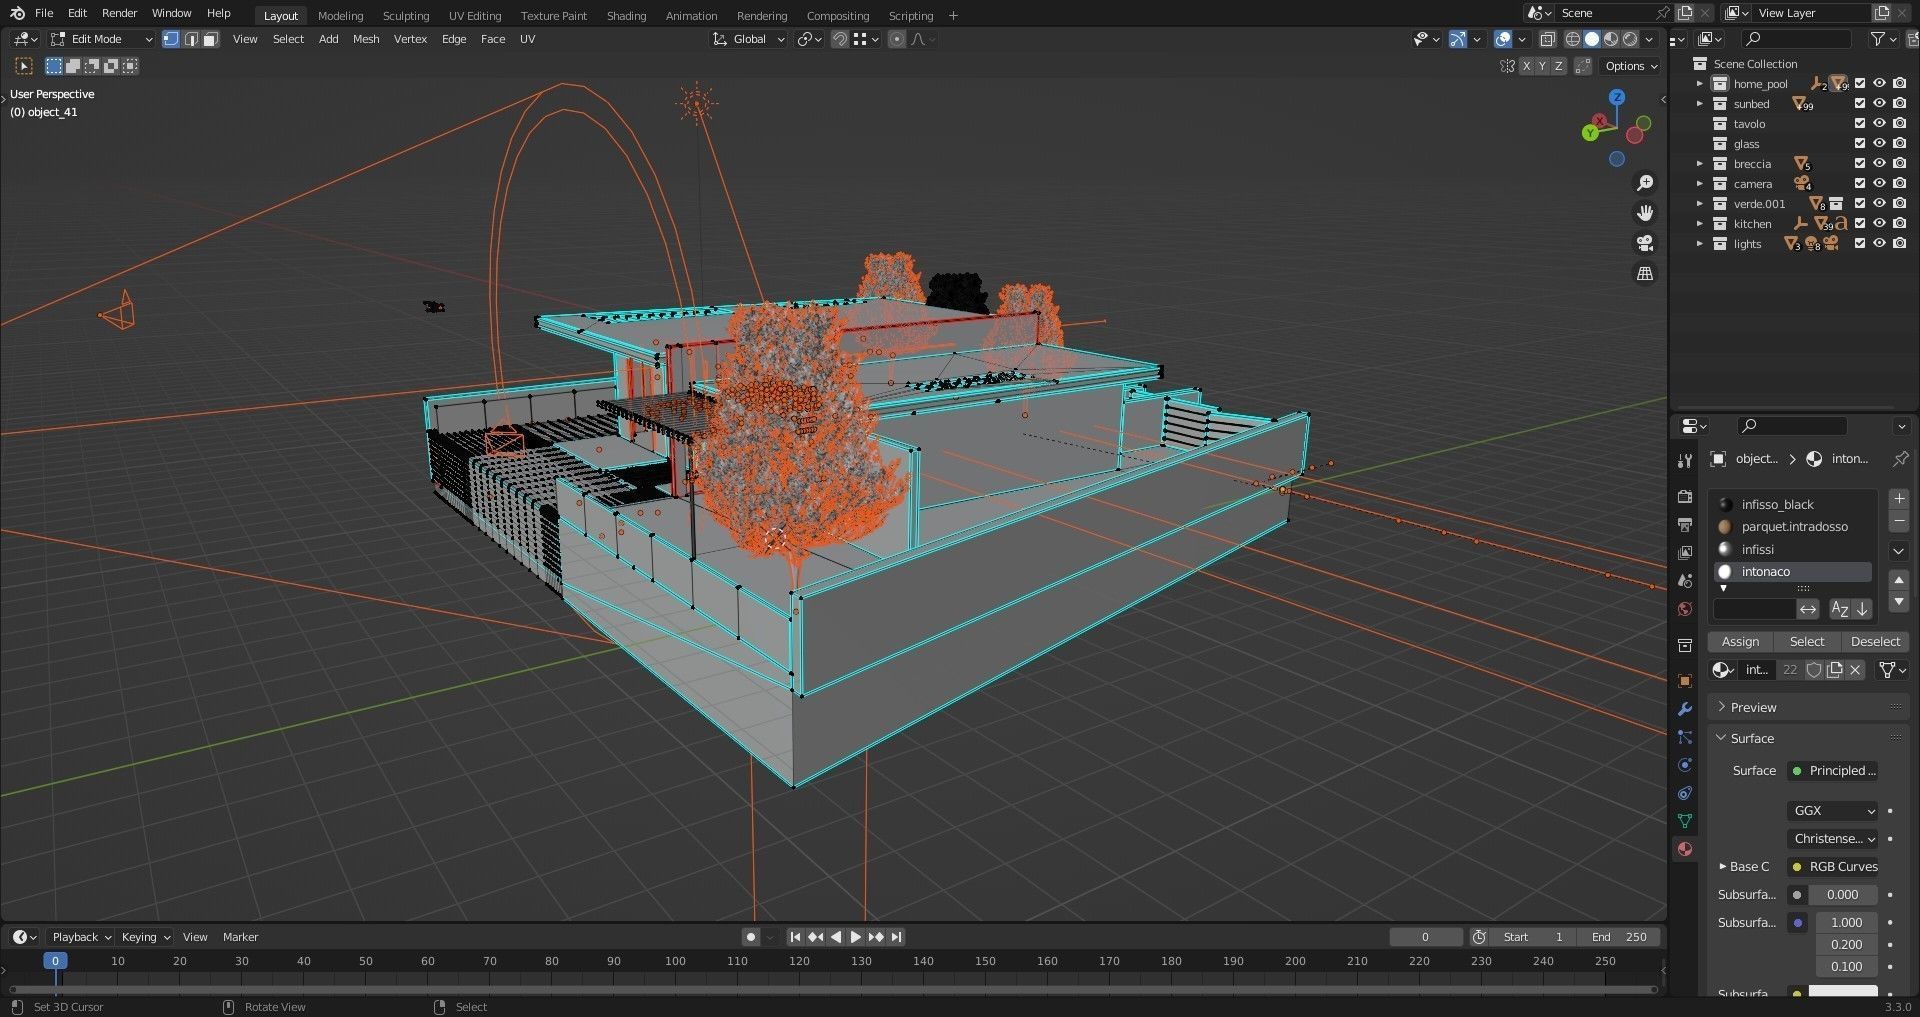Switch to the Shading workspace tab
Viewport: 1920px width, 1017px height.
(x=626, y=16)
